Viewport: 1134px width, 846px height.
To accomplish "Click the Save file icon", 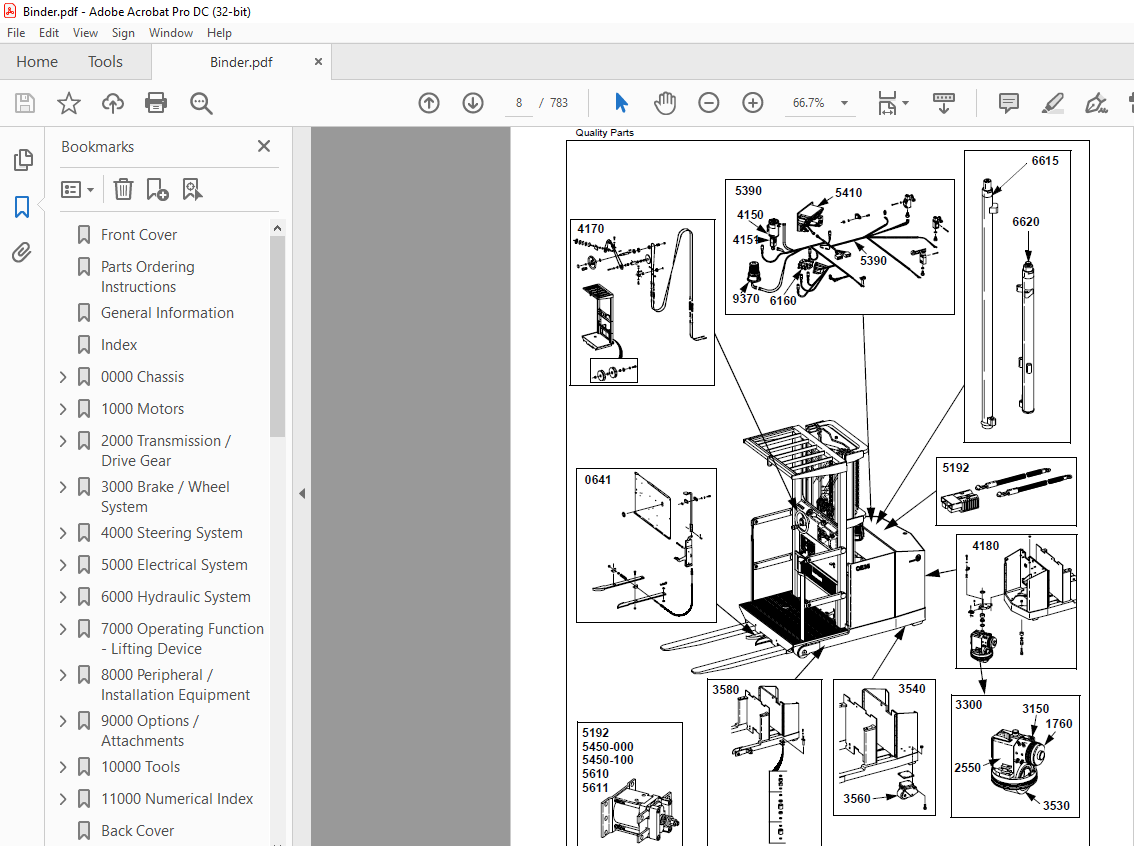I will (25, 103).
